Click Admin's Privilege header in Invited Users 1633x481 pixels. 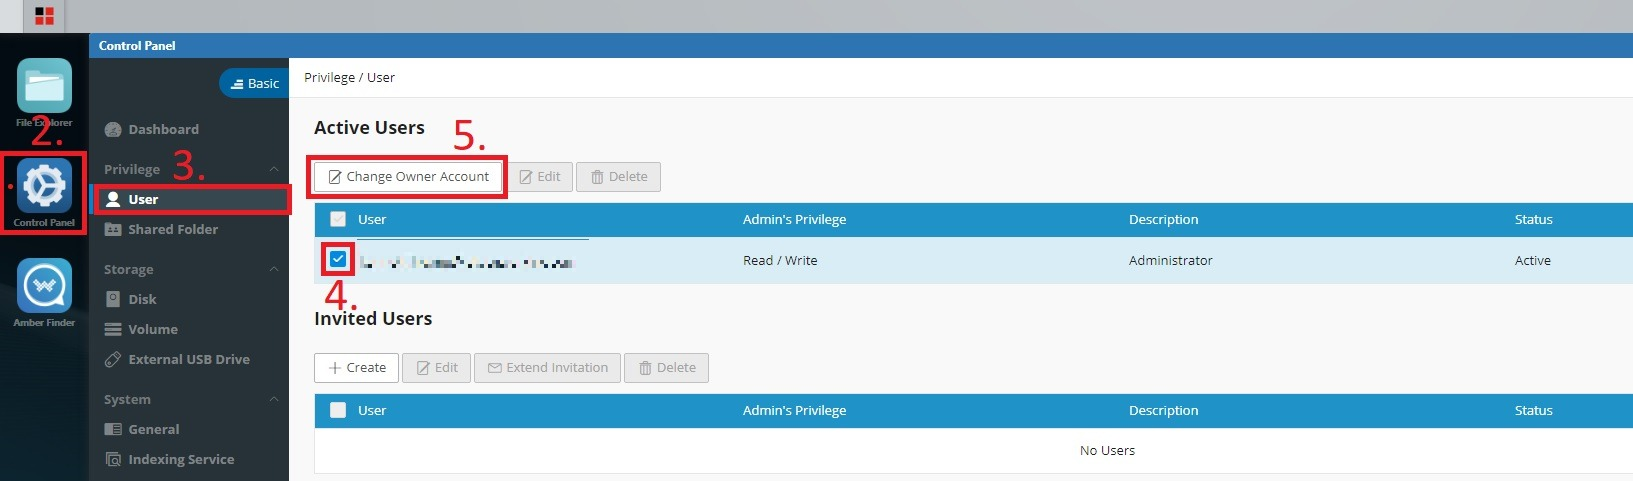click(x=794, y=410)
